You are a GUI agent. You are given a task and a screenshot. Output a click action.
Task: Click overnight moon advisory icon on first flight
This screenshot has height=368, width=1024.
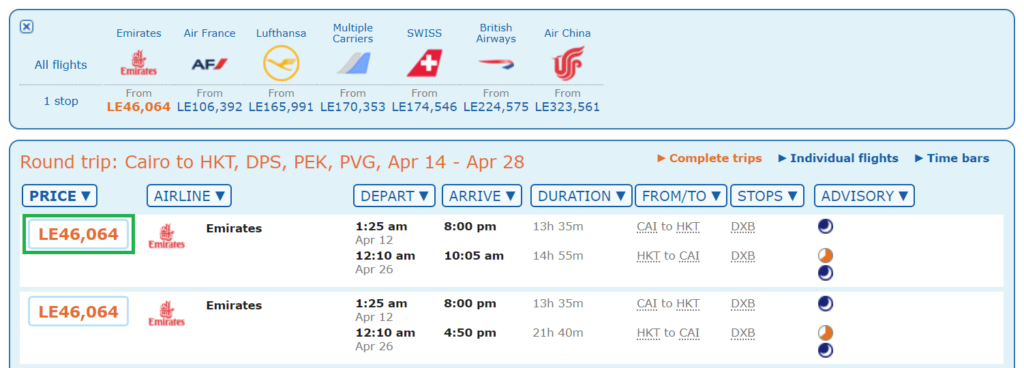tap(825, 226)
